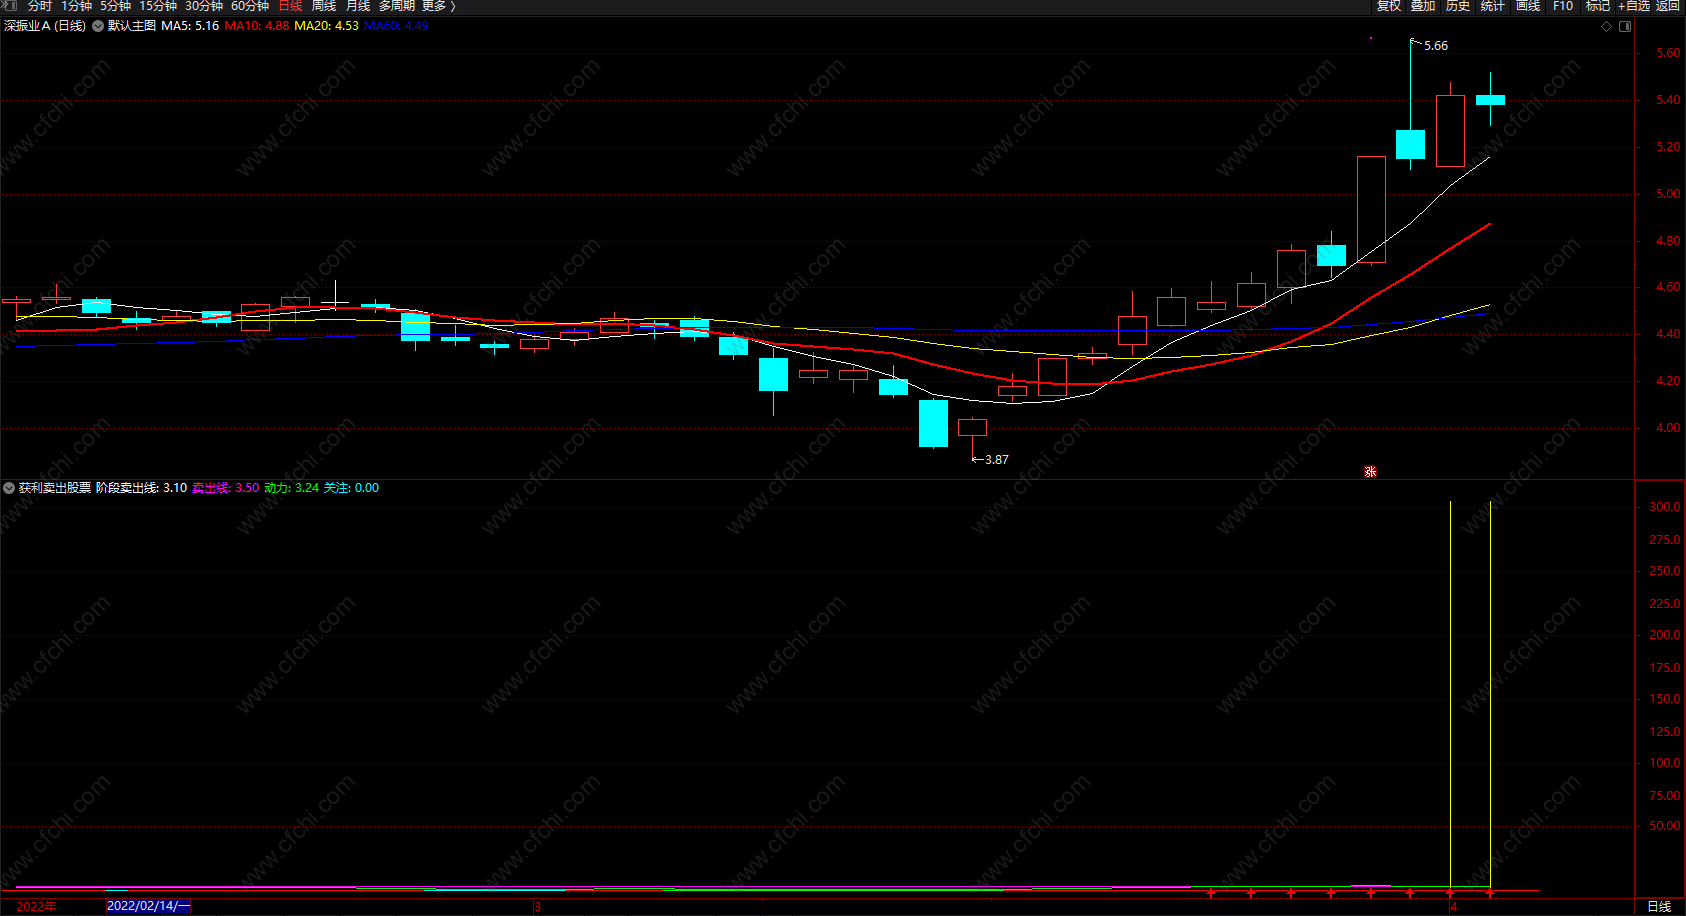Click the 标记 mark button

click(x=1597, y=6)
